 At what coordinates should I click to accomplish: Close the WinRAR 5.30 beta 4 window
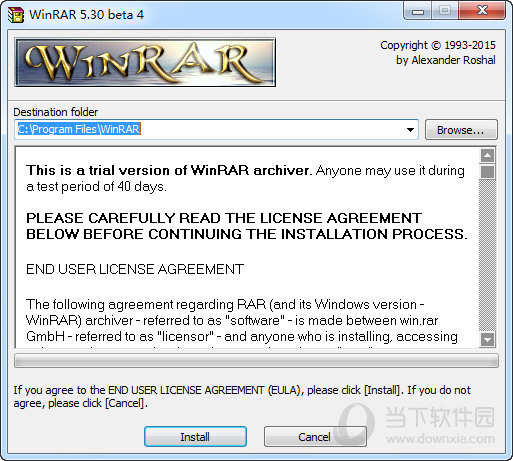(482, 11)
